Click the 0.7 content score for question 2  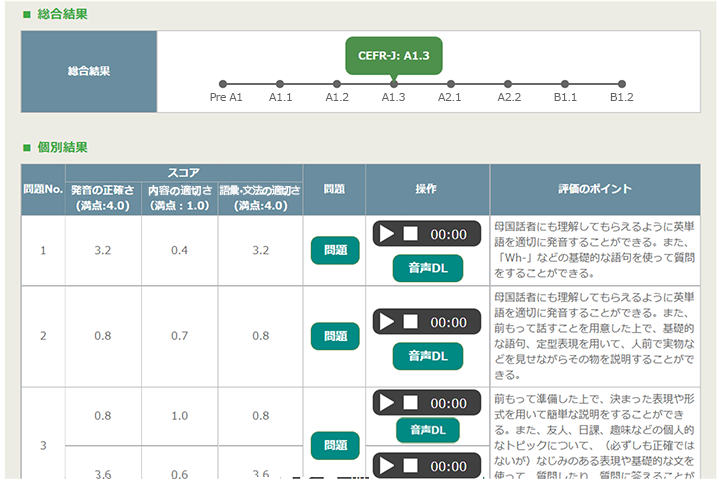[x=179, y=336]
